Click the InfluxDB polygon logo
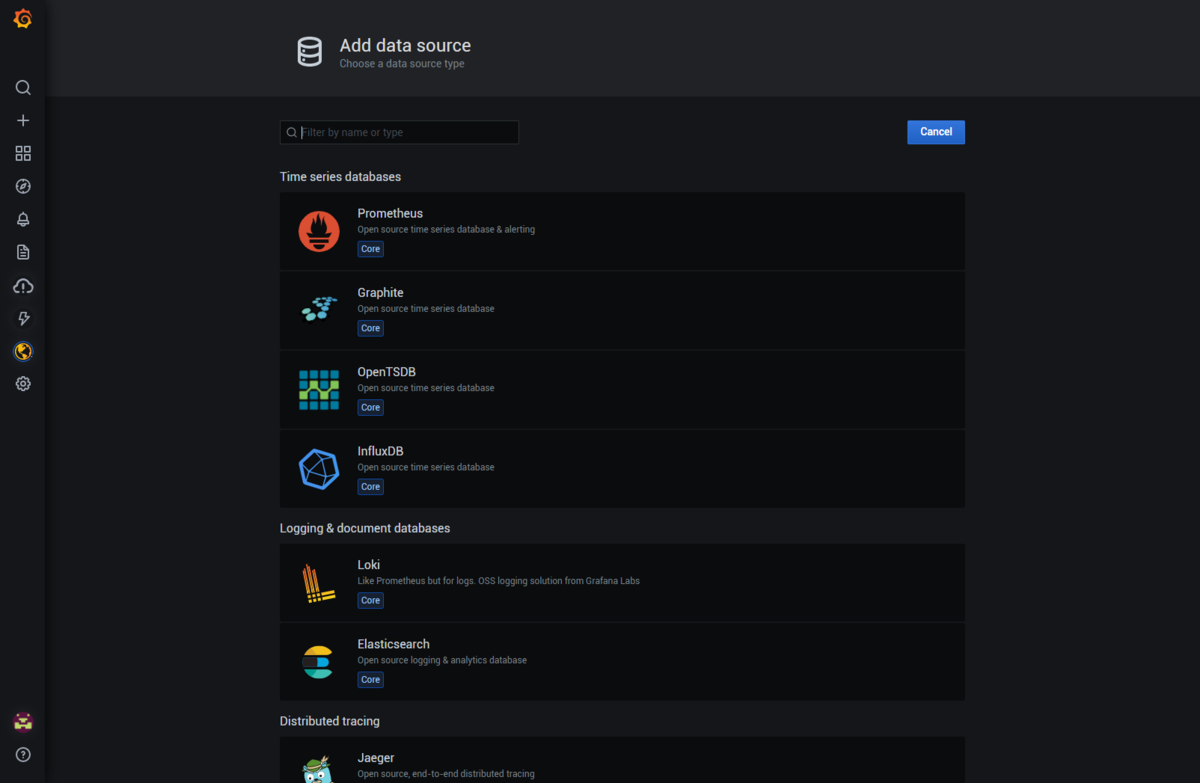Screen dimensions: 1200x783 (x=319, y=469)
